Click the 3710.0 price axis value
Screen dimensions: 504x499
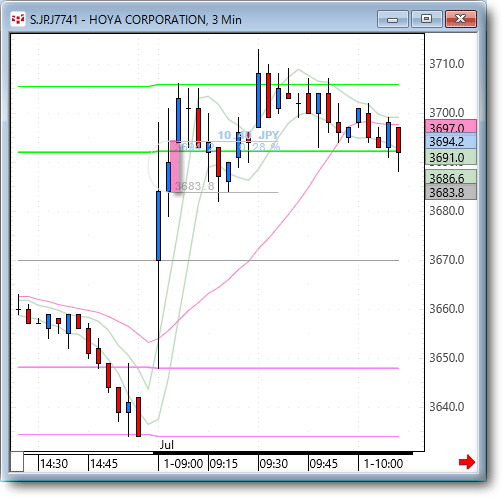[446, 64]
